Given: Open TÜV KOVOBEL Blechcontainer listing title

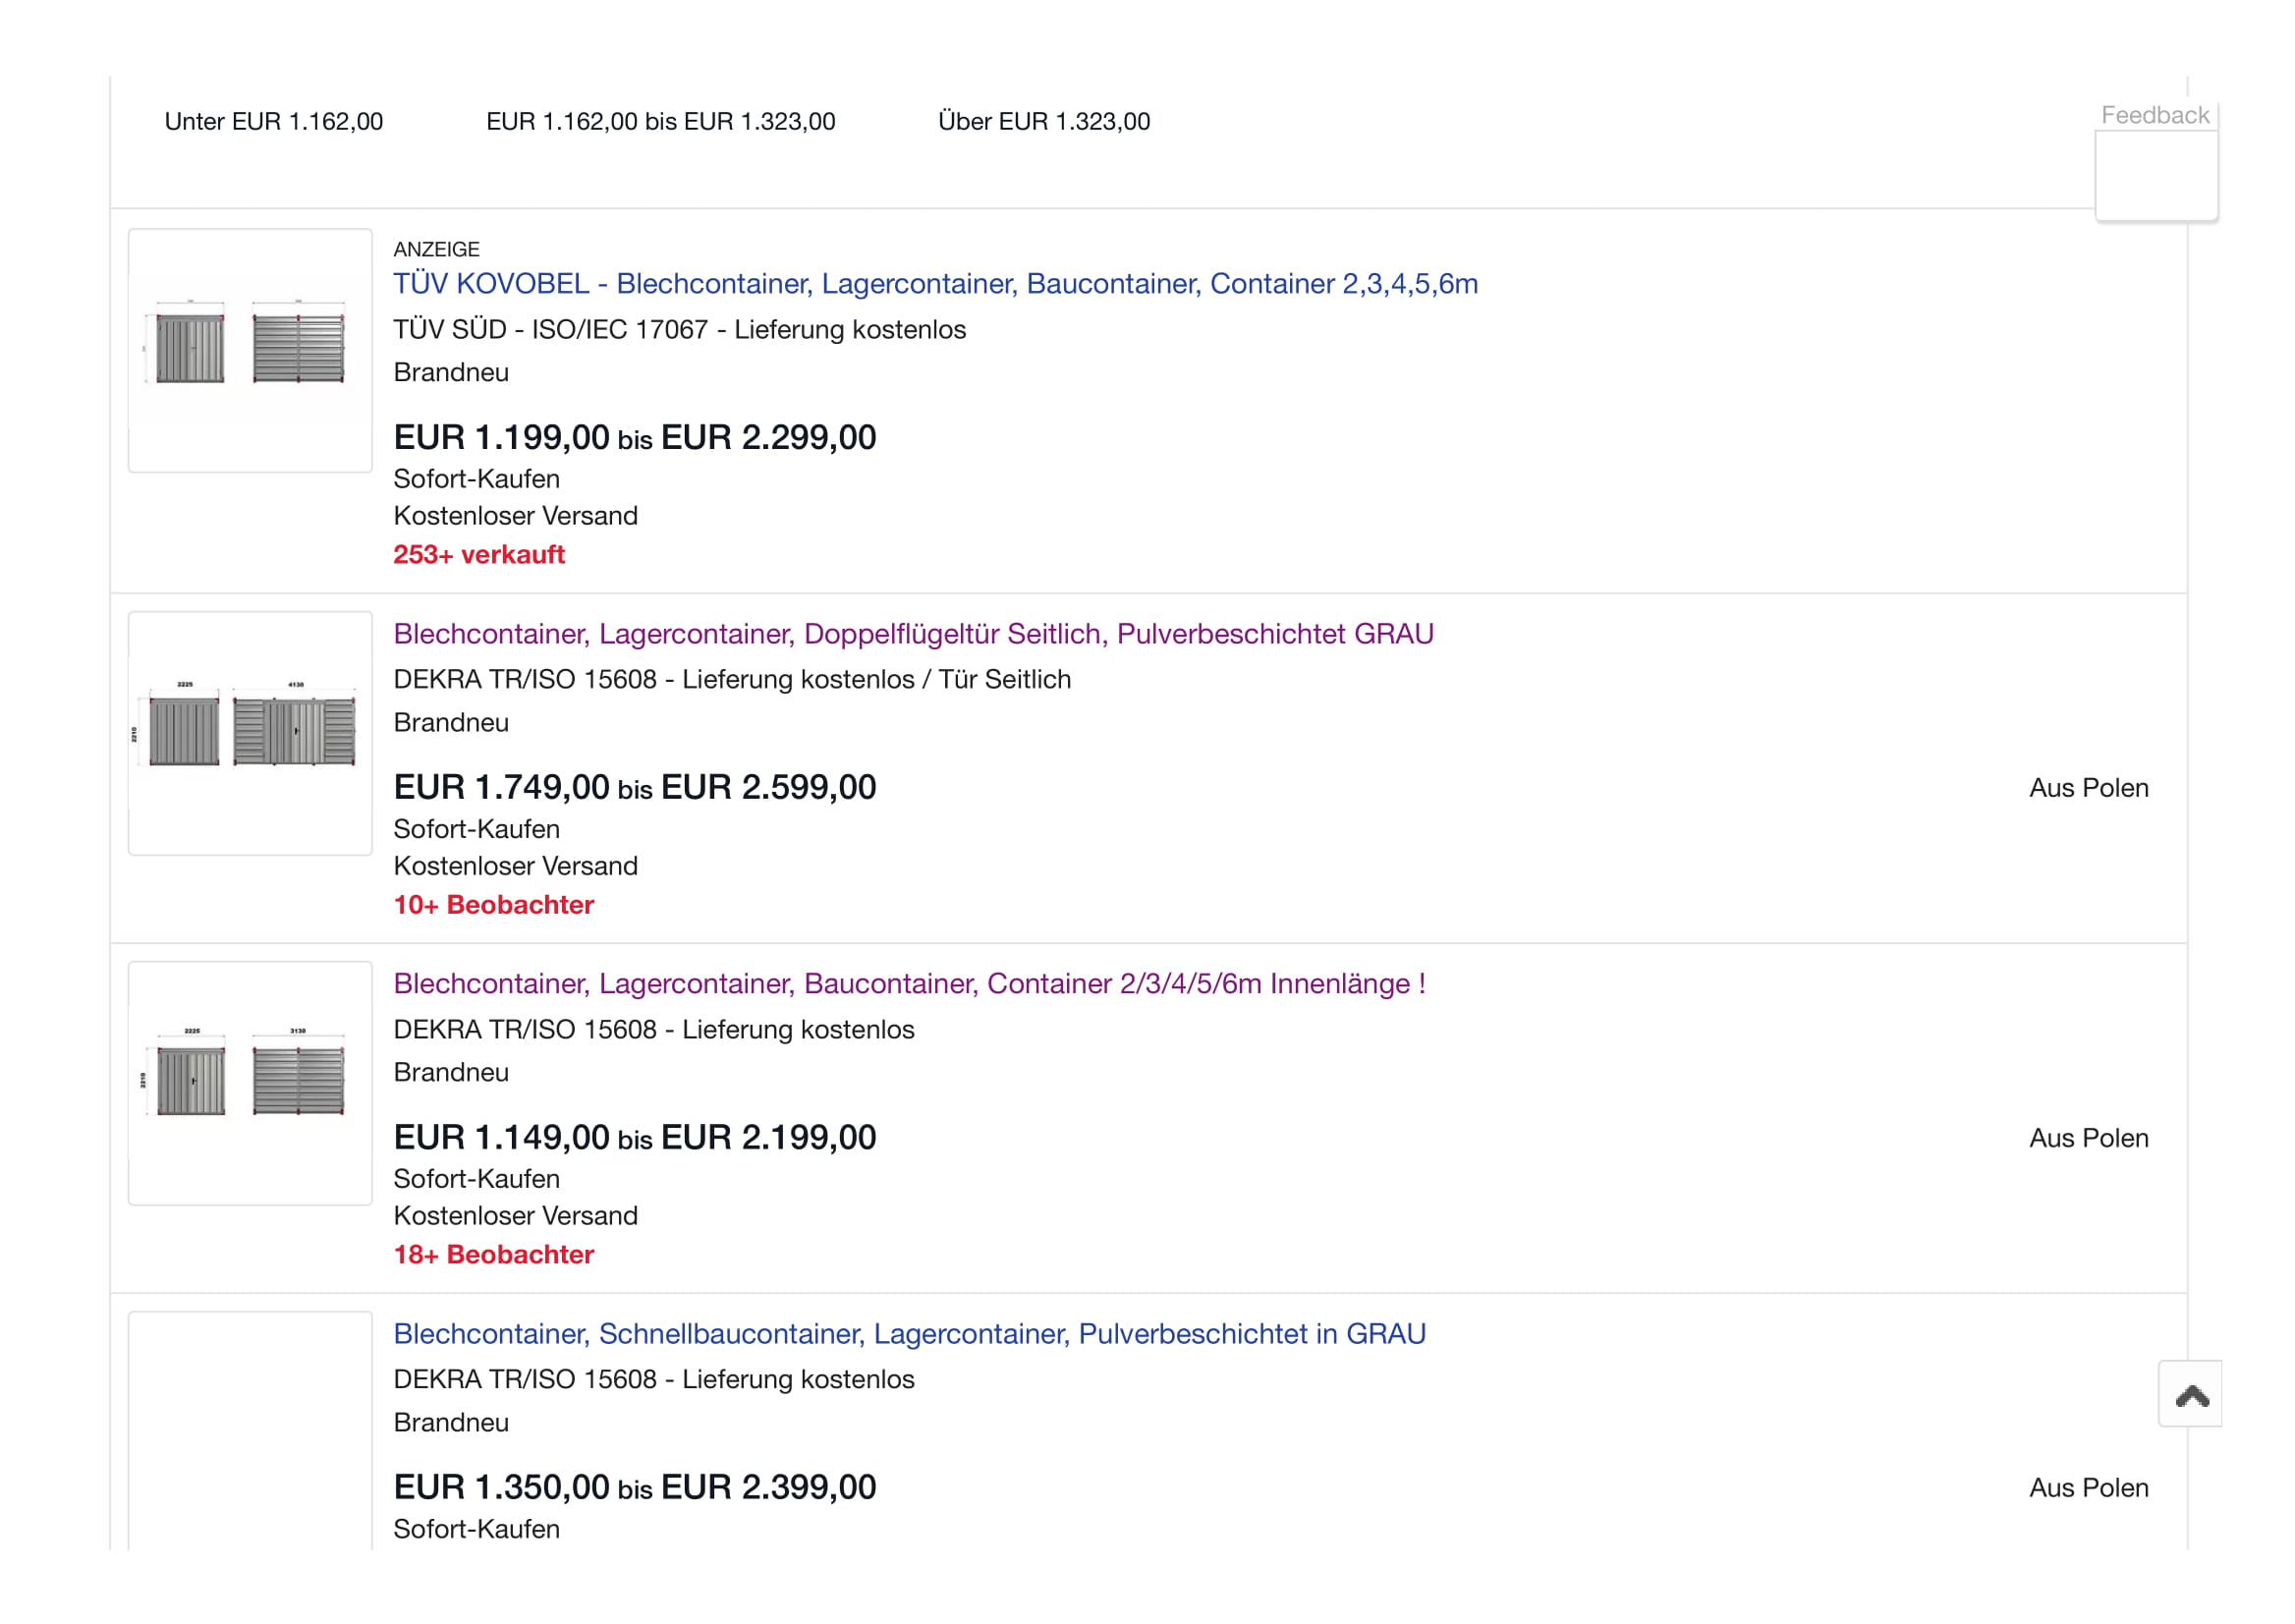Looking at the screenshot, I should coord(934,284).
